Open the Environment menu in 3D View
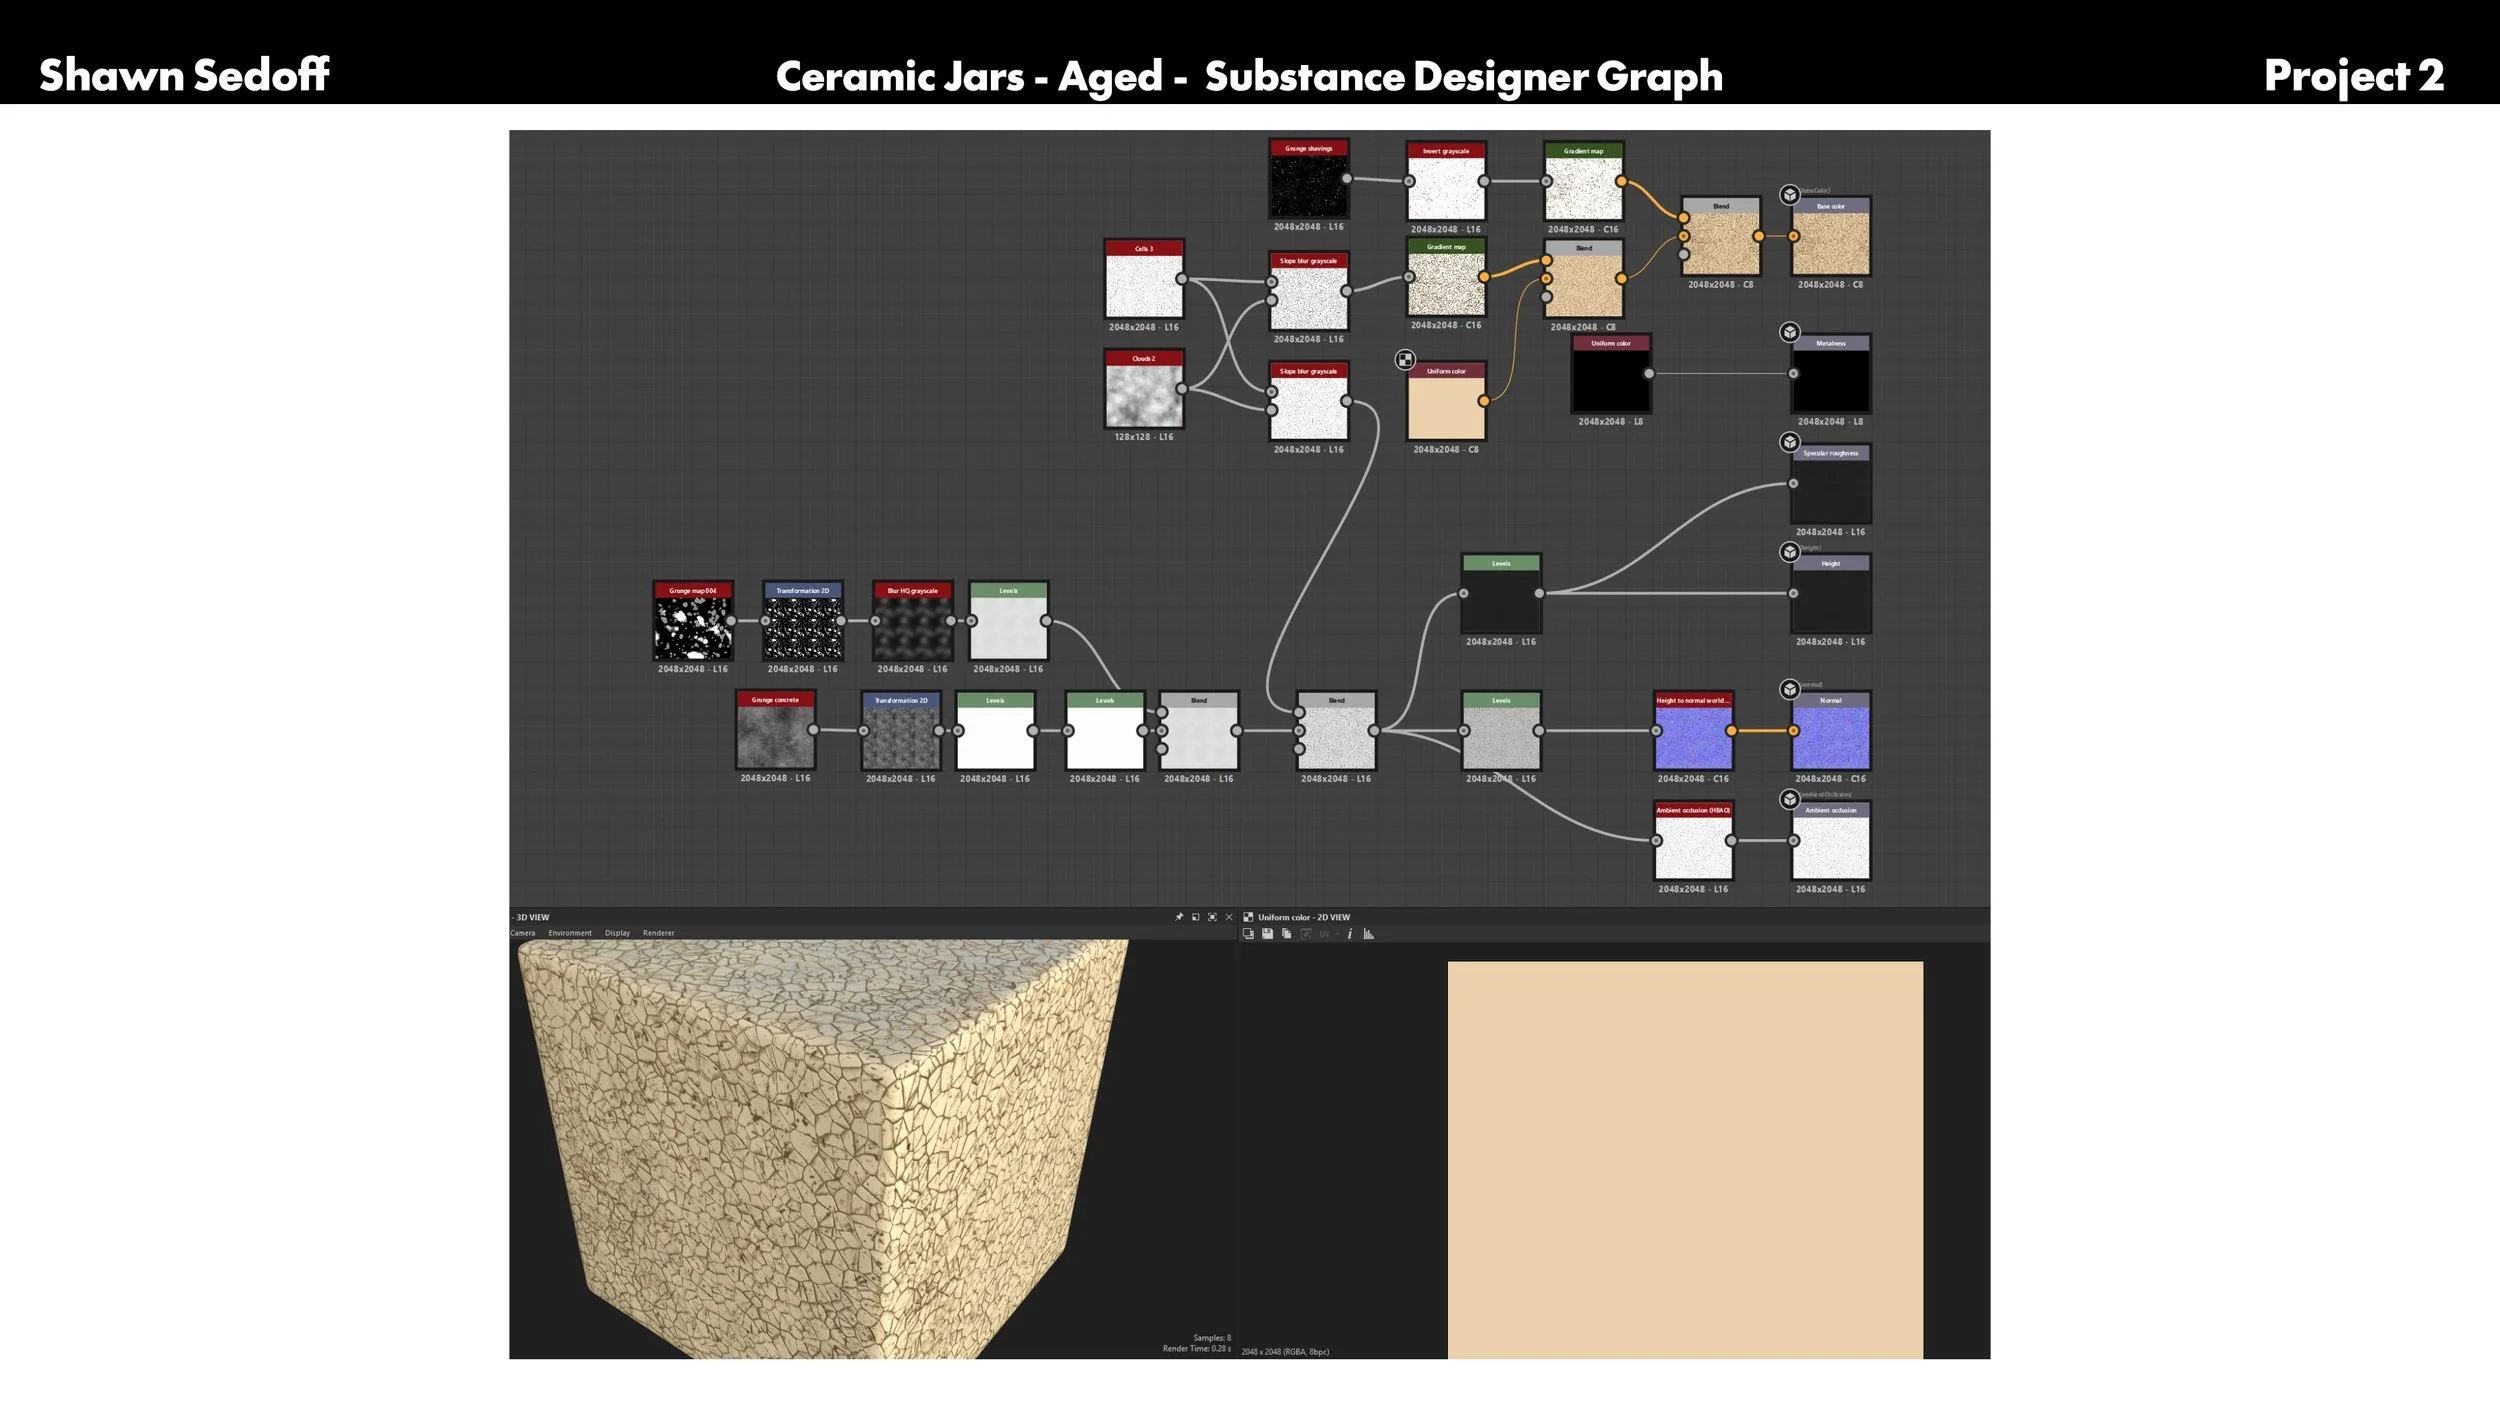2500x1406 pixels. coord(570,933)
